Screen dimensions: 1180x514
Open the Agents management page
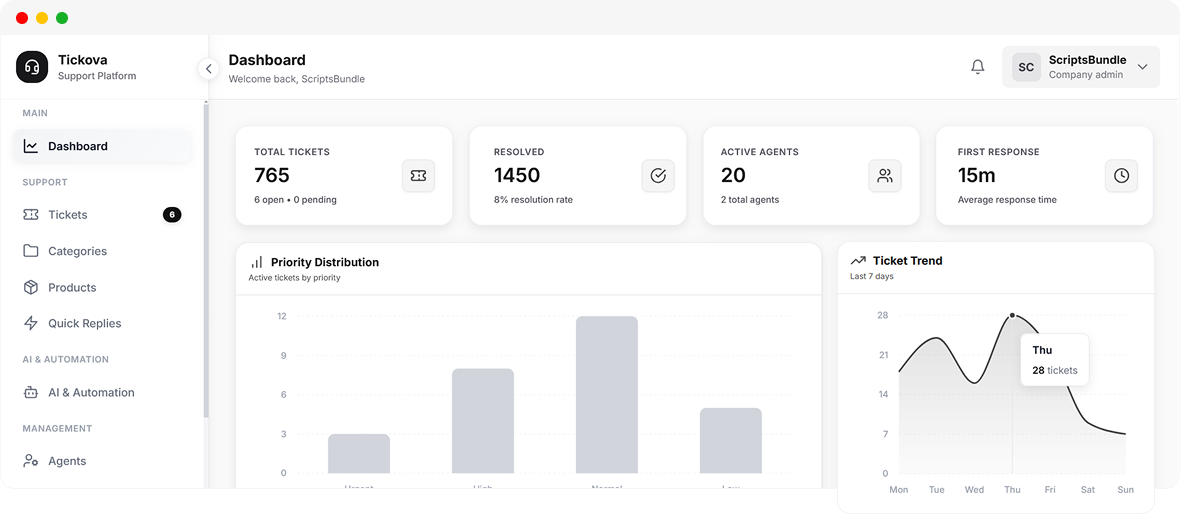(67, 461)
